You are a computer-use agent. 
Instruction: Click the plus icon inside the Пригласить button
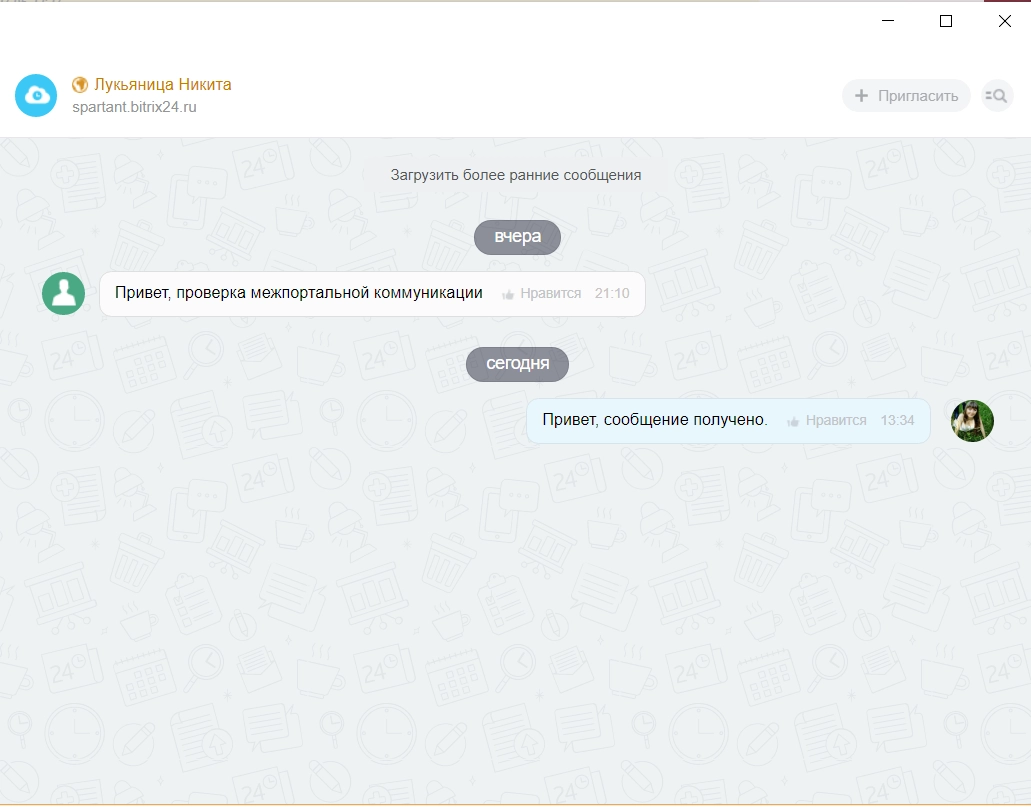[861, 96]
